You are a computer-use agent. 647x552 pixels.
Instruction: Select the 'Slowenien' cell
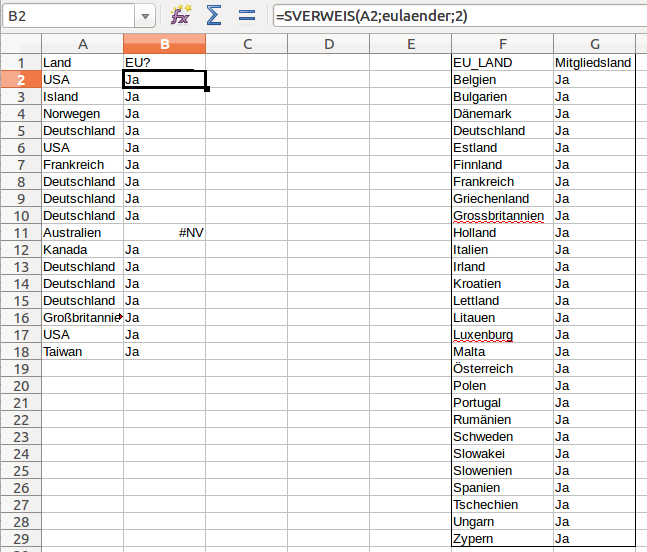[x=503, y=471]
